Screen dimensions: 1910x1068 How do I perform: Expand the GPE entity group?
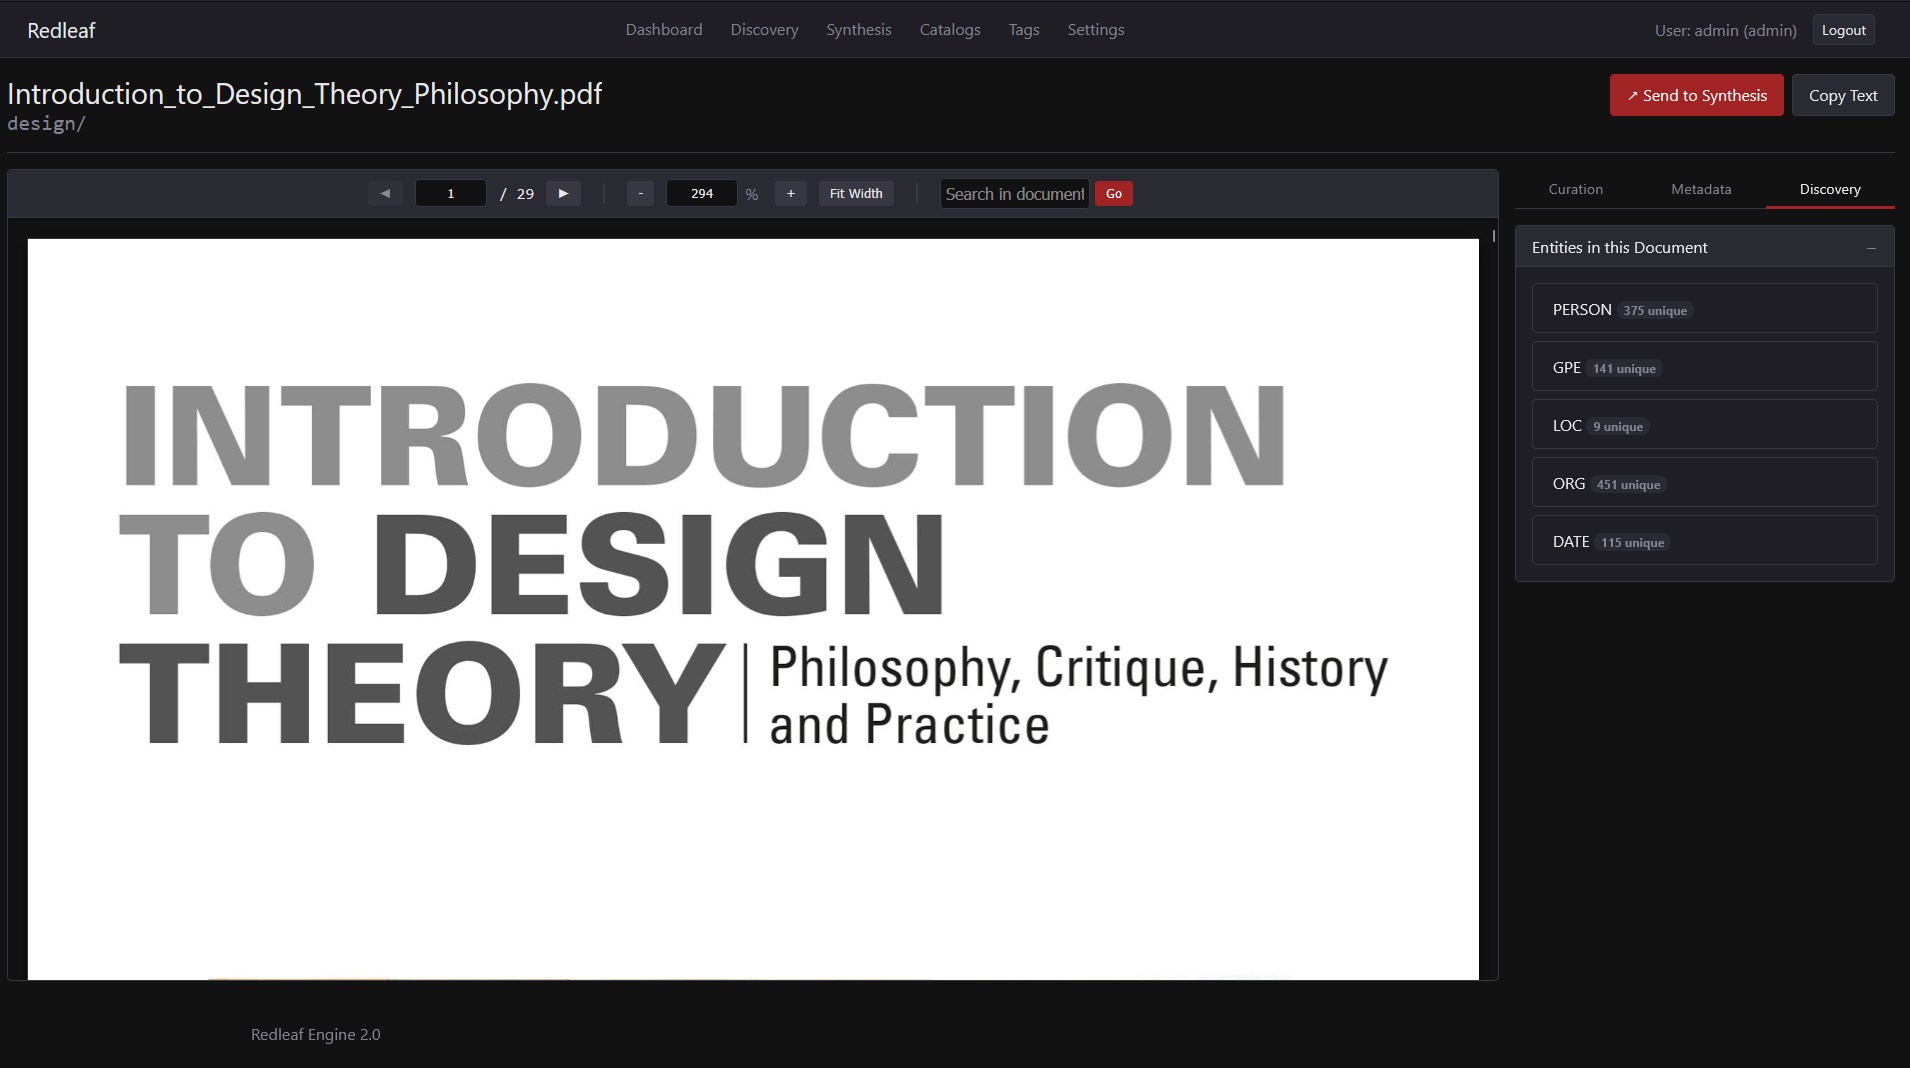tap(1703, 367)
